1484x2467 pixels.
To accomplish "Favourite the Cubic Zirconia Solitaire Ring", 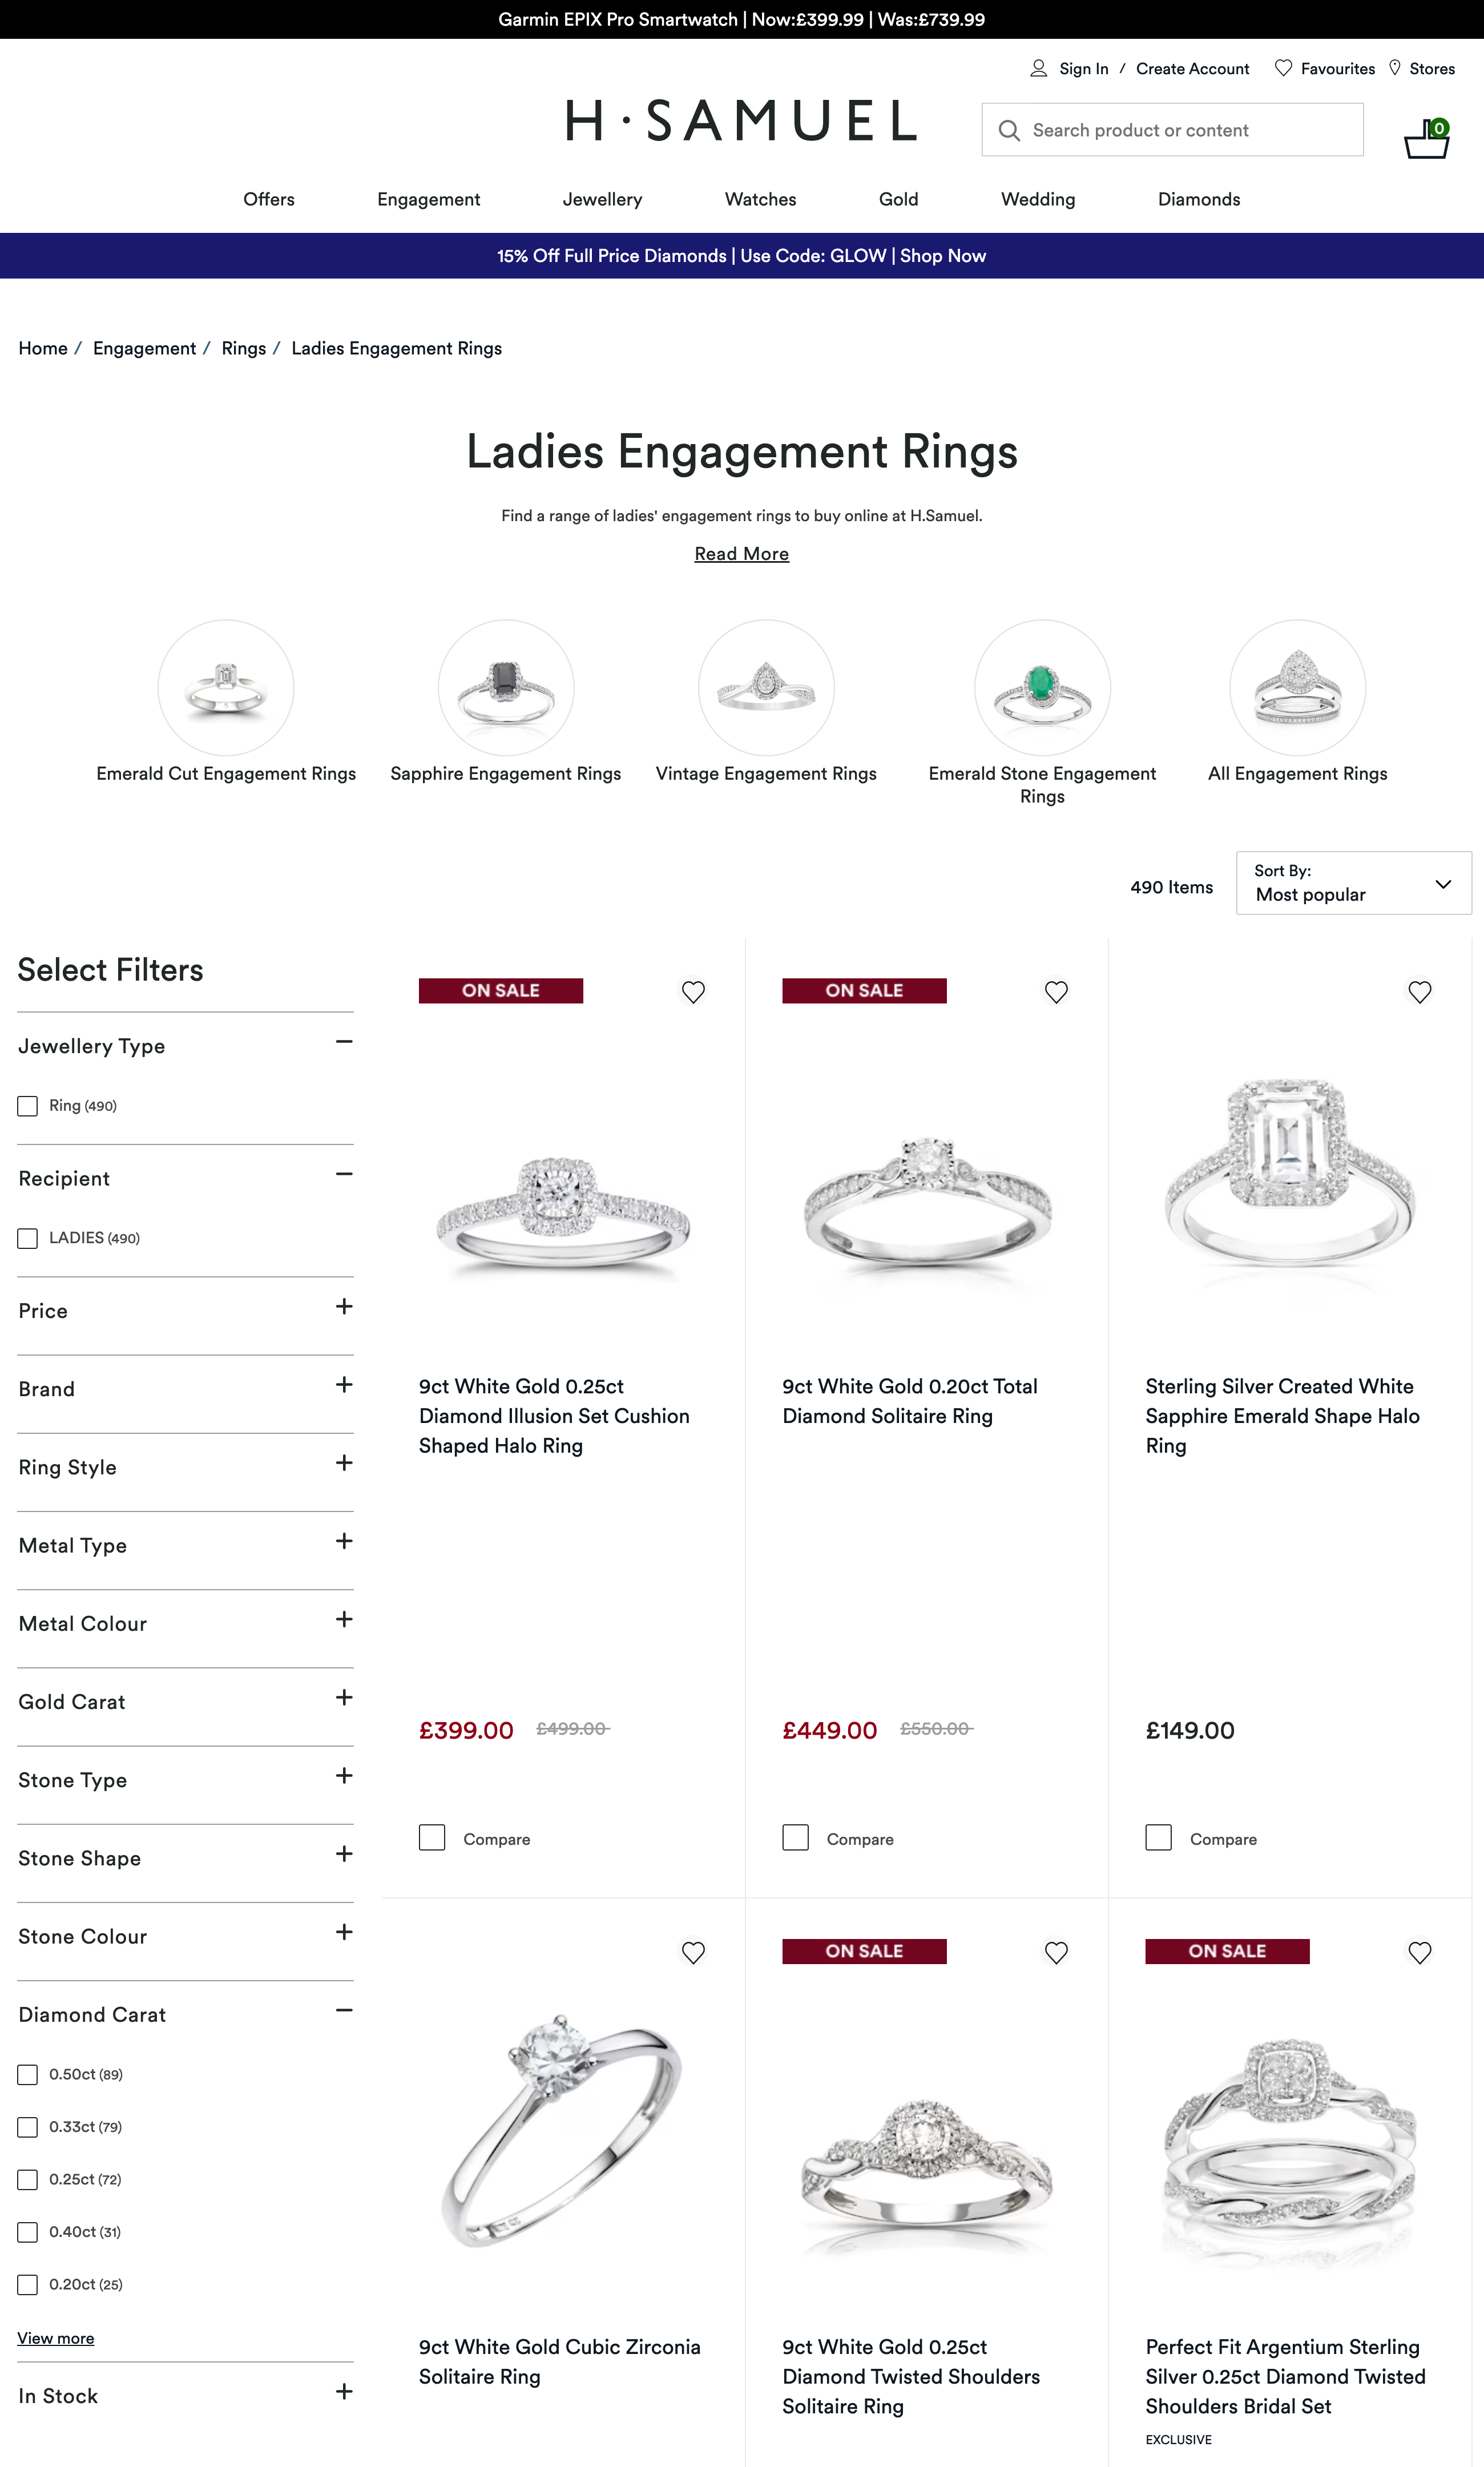I will click(693, 1952).
